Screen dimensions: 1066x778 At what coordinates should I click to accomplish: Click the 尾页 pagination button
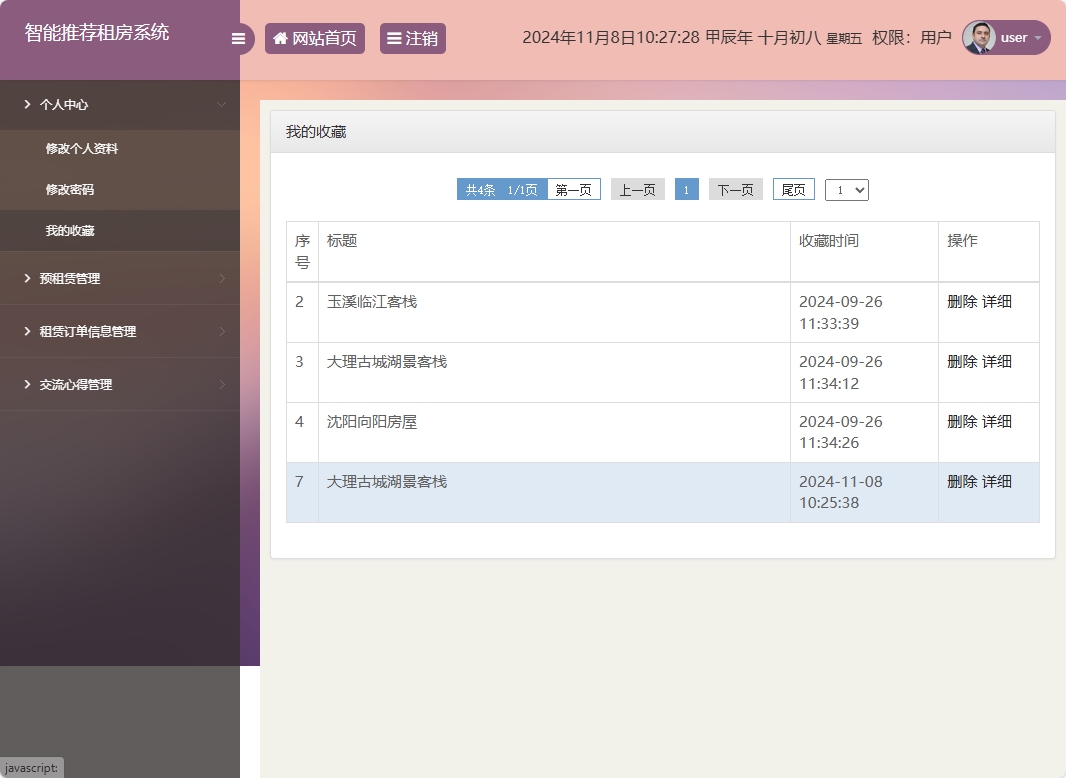click(x=793, y=189)
